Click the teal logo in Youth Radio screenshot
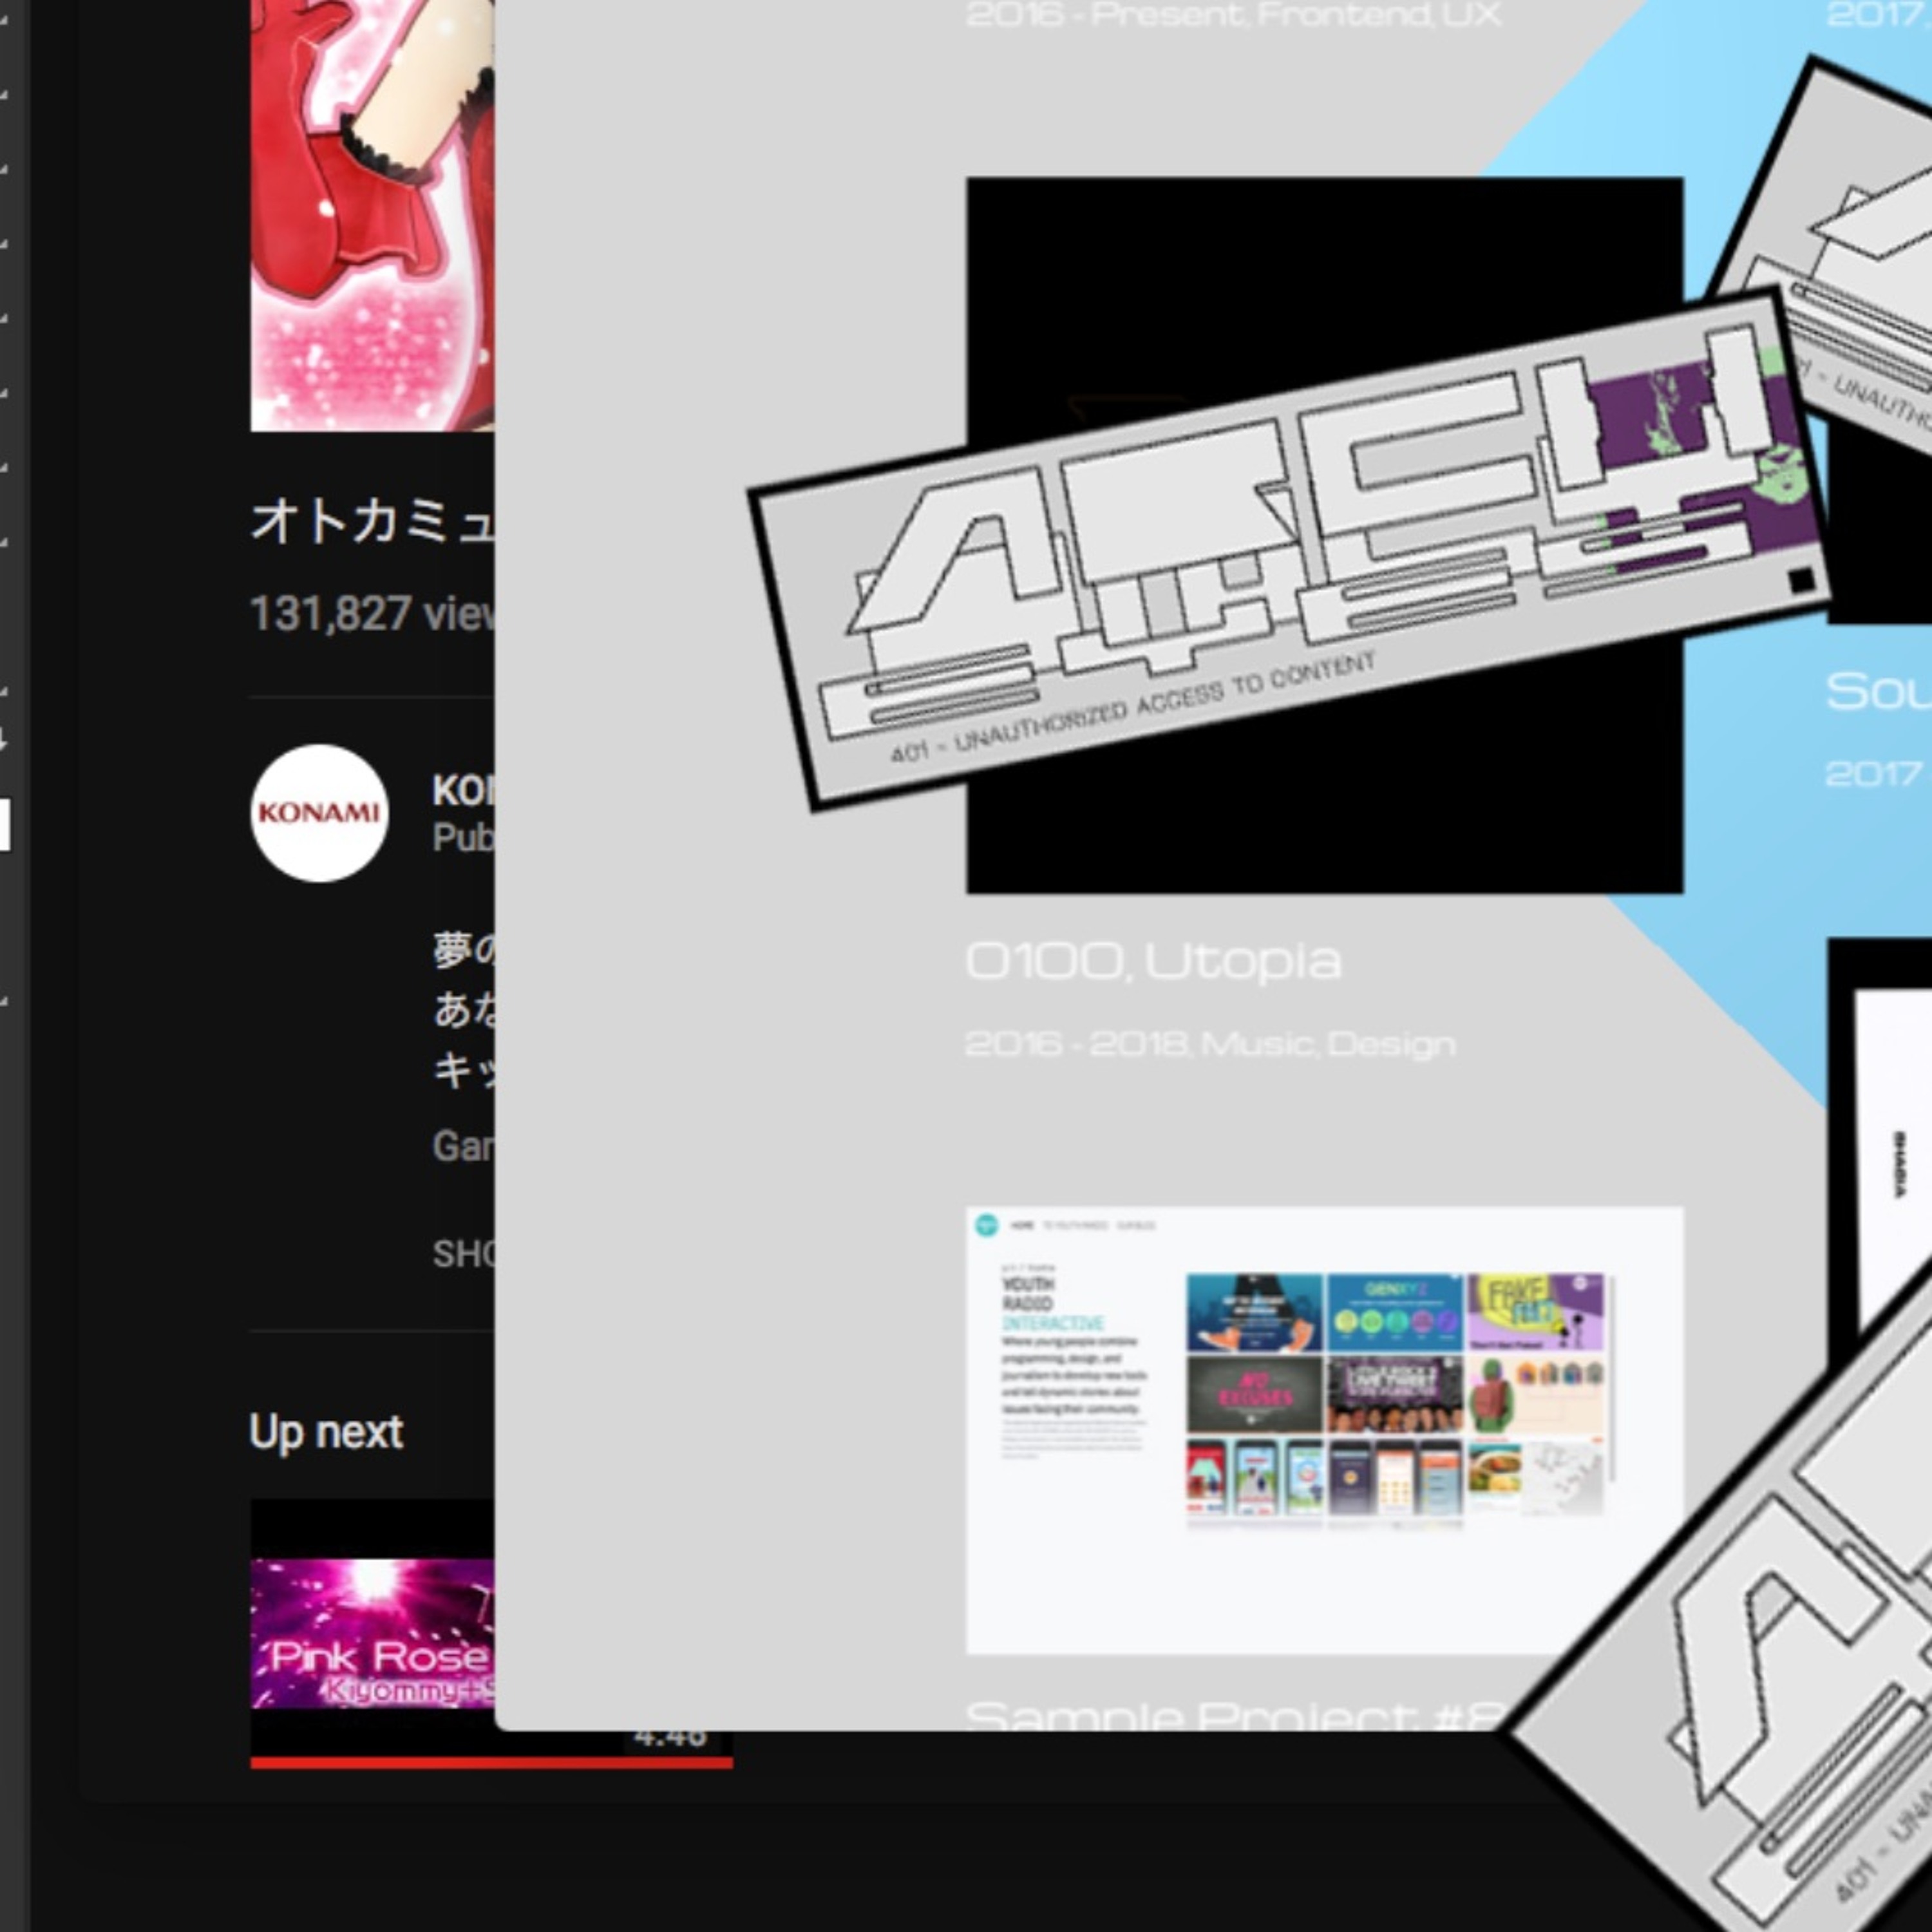This screenshot has width=1932, height=1932. (x=986, y=1224)
